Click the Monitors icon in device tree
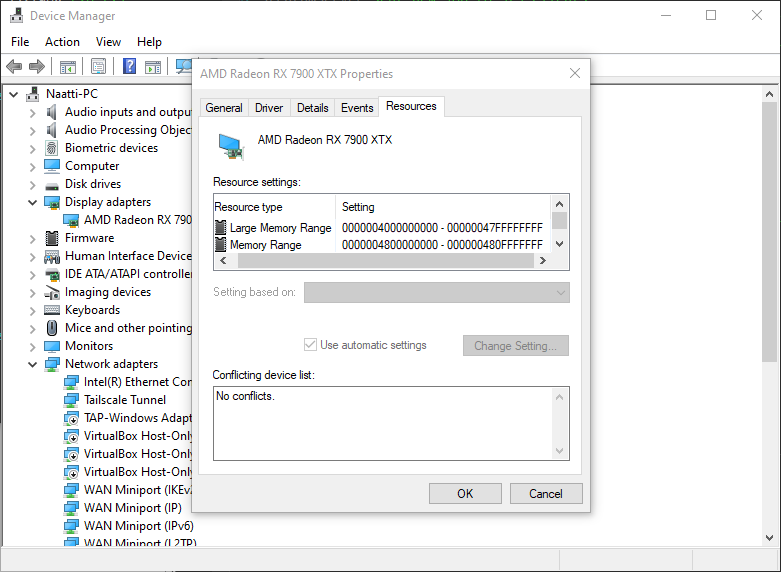Image resolution: width=781 pixels, height=572 pixels. coord(52,346)
